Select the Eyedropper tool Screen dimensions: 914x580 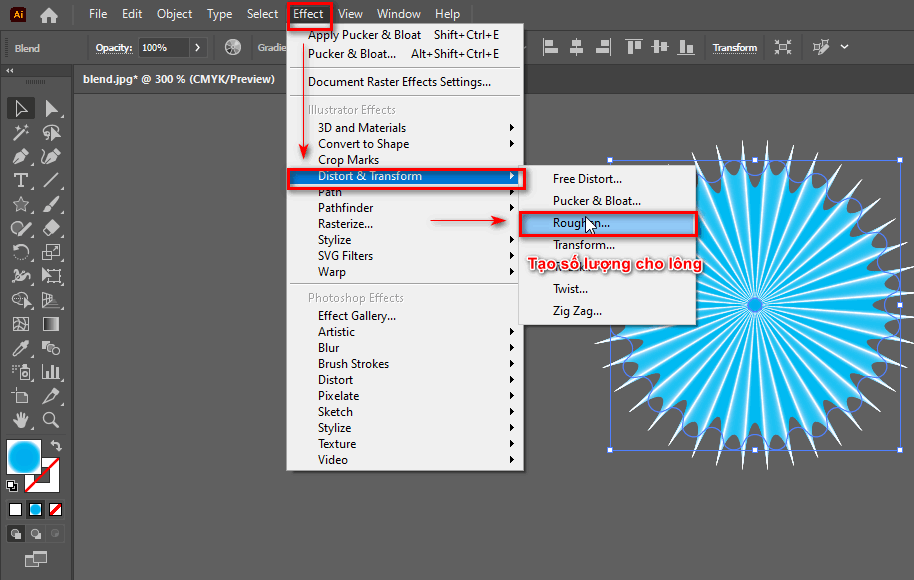click(x=20, y=348)
